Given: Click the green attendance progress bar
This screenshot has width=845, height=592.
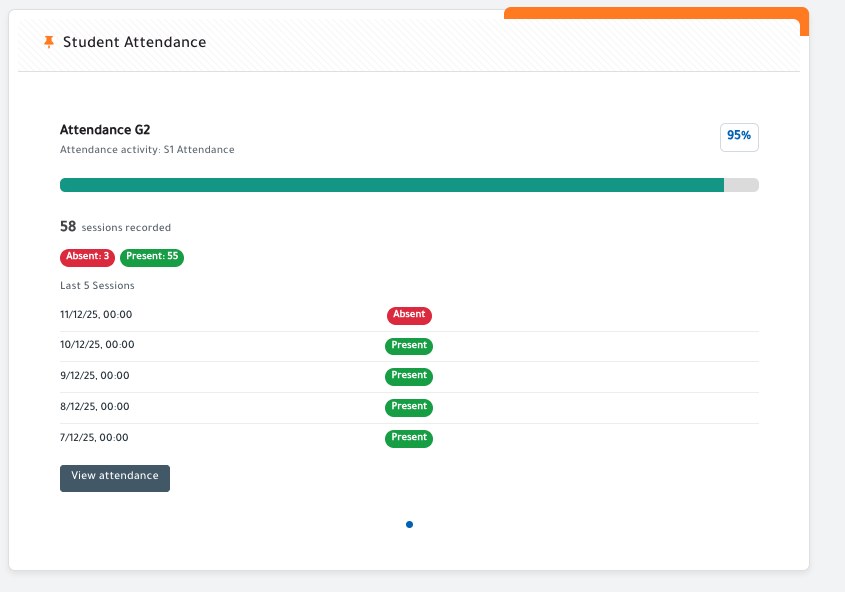Looking at the screenshot, I should (x=409, y=185).
